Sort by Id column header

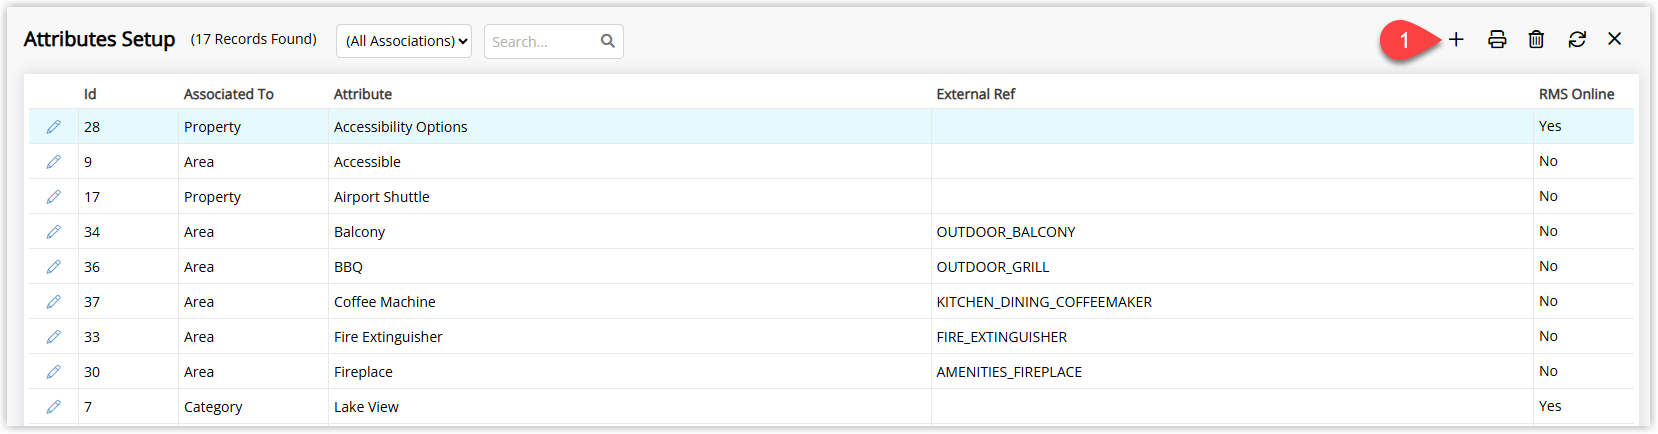tap(90, 94)
